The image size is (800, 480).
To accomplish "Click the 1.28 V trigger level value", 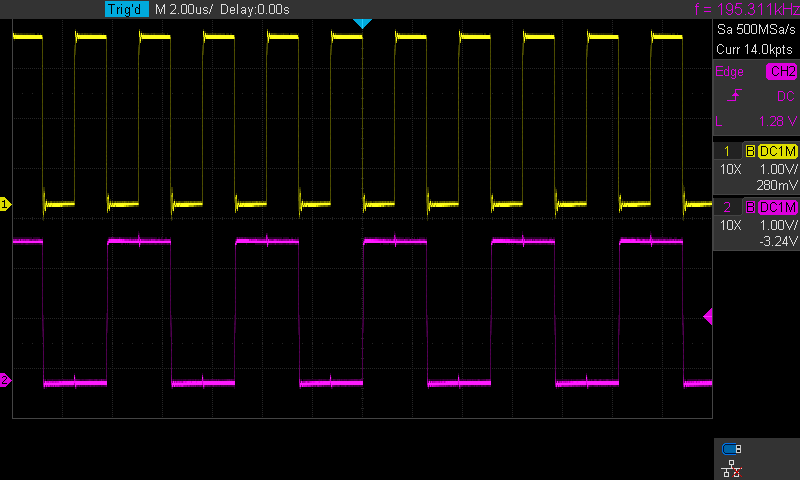I will (x=776, y=121).
